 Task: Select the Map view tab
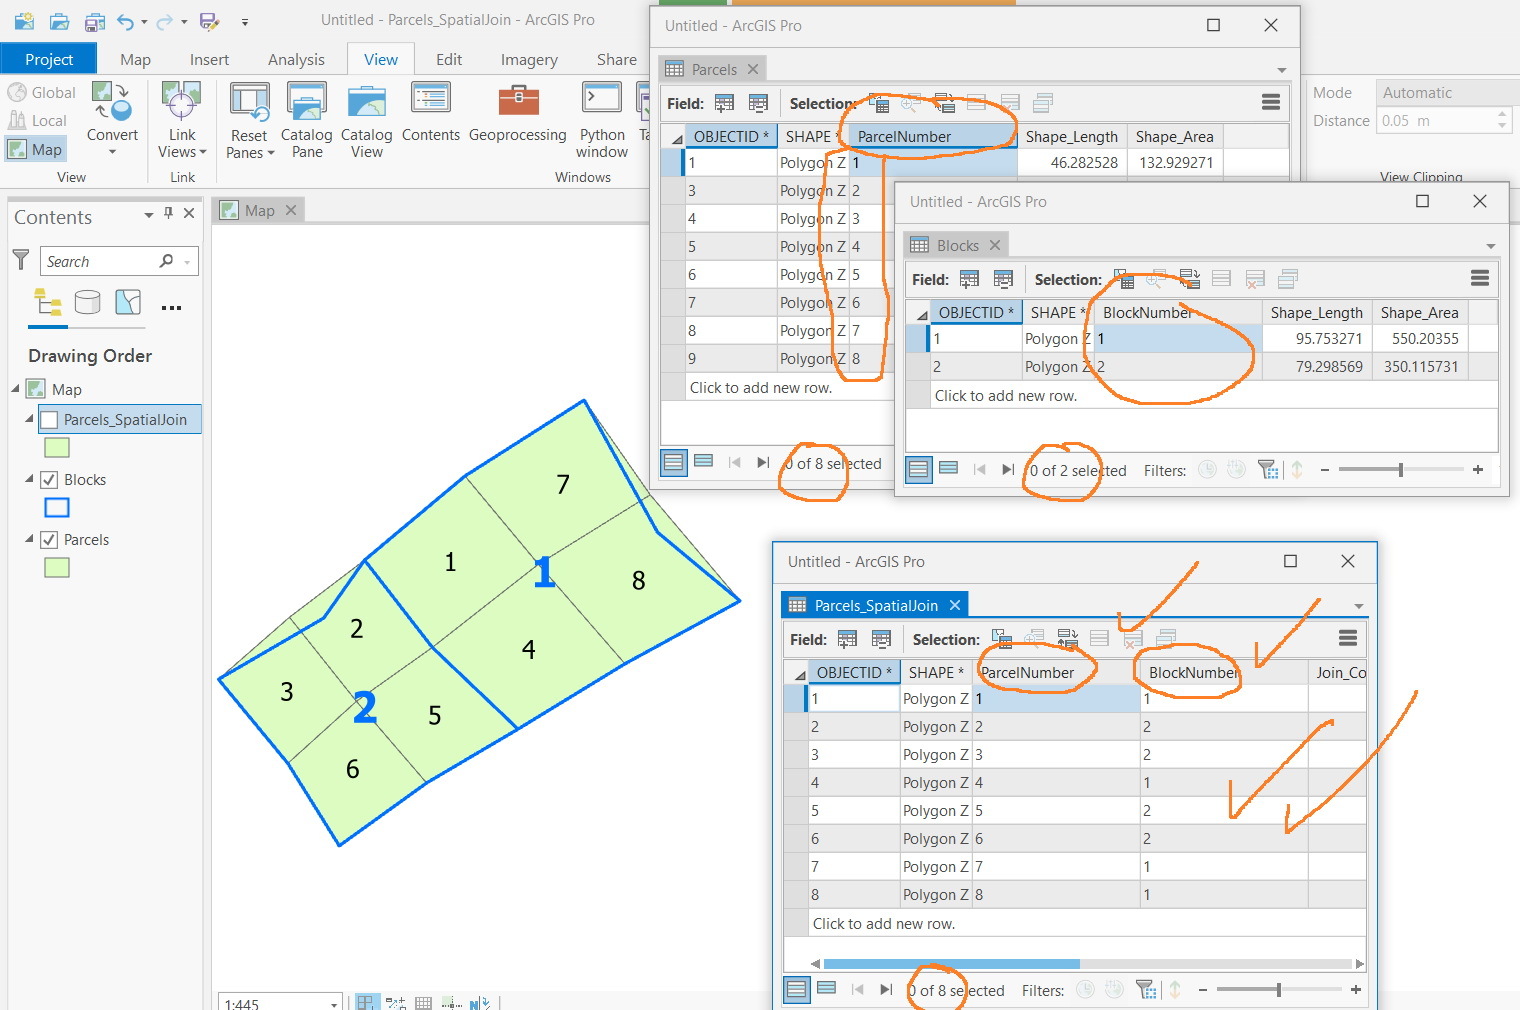click(259, 210)
